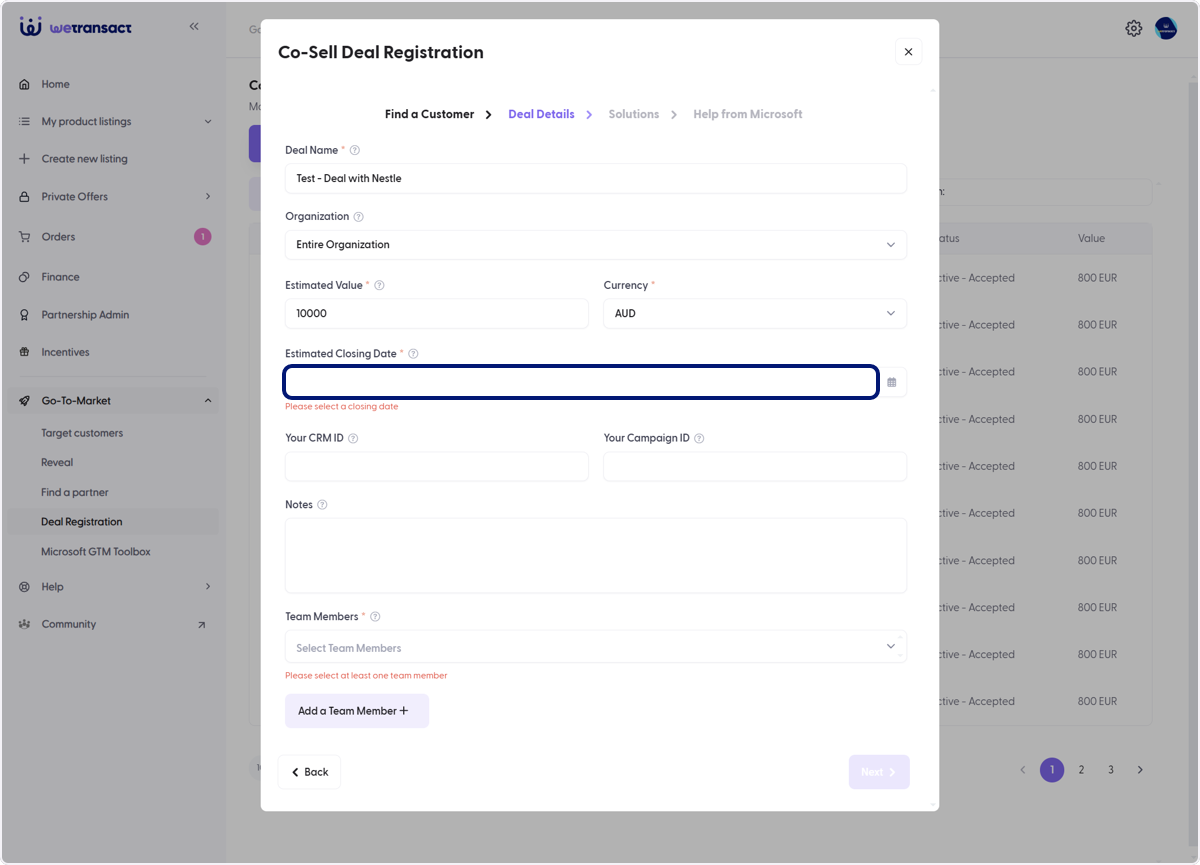Click help icon beside Team Members label
Viewport: 1200px width, 865px height.
tap(375, 617)
